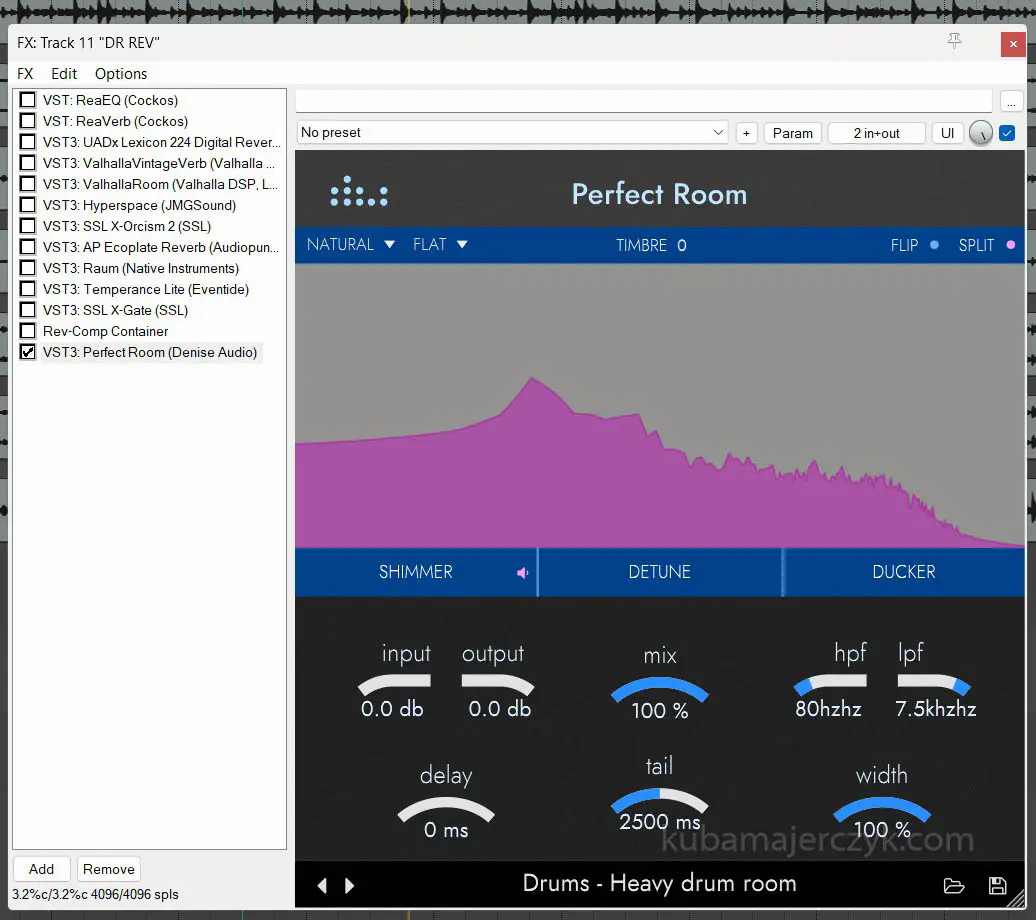
Task: Click the Add button
Action: pyautogui.click(x=42, y=869)
